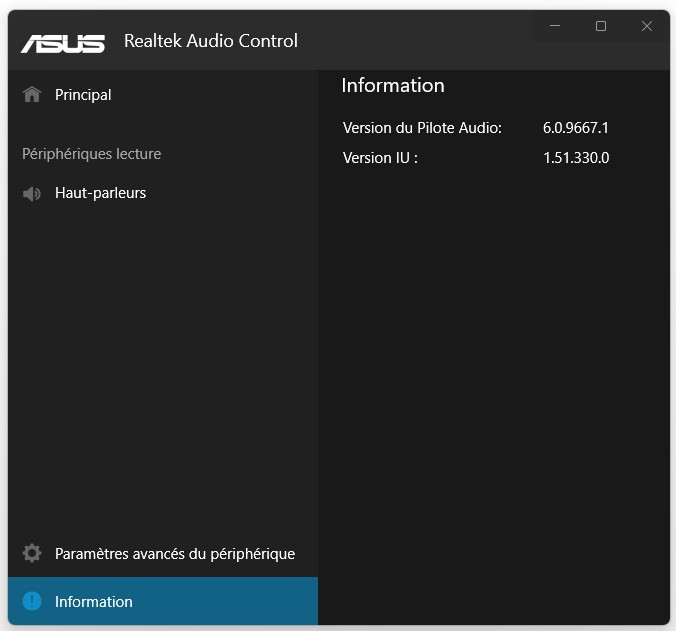Select the Information text in sidebar
The width and height of the screenshot is (676, 631).
pos(94,601)
